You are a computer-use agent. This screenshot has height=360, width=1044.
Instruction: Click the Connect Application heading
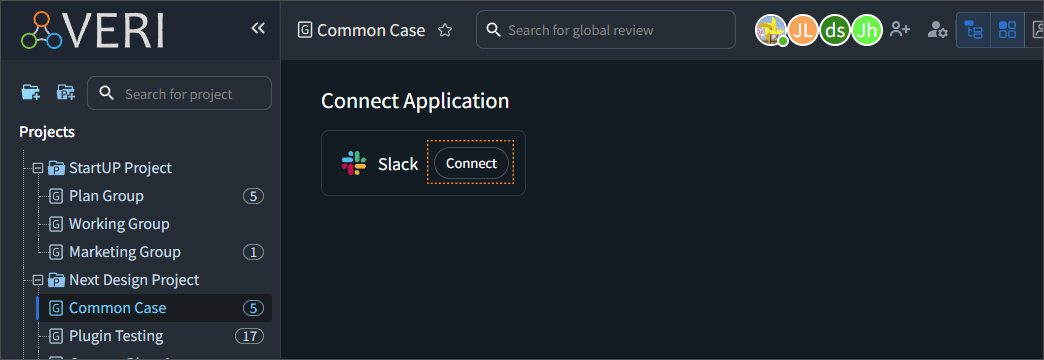tap(415, 100)
